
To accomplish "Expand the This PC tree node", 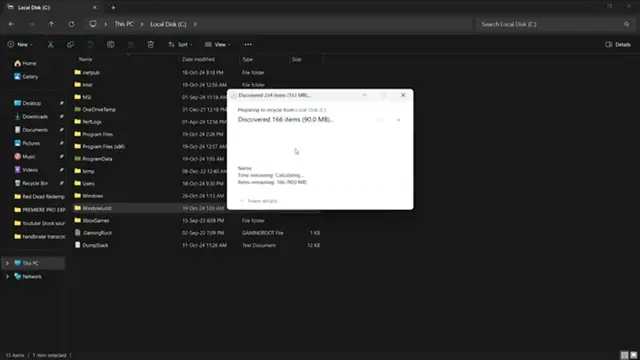I will coord(7,263).
